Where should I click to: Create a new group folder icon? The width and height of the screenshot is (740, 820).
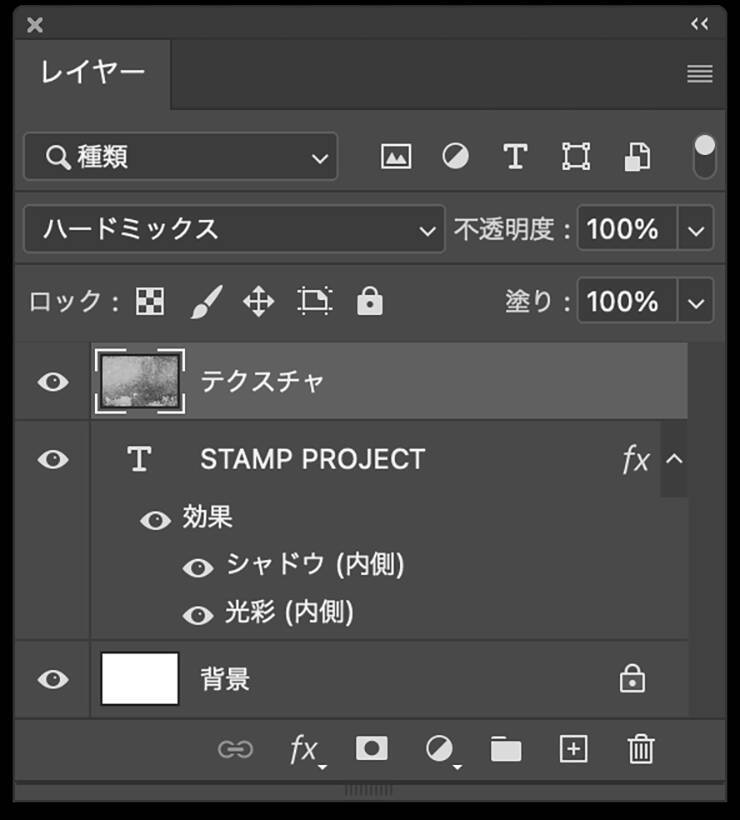506,748
